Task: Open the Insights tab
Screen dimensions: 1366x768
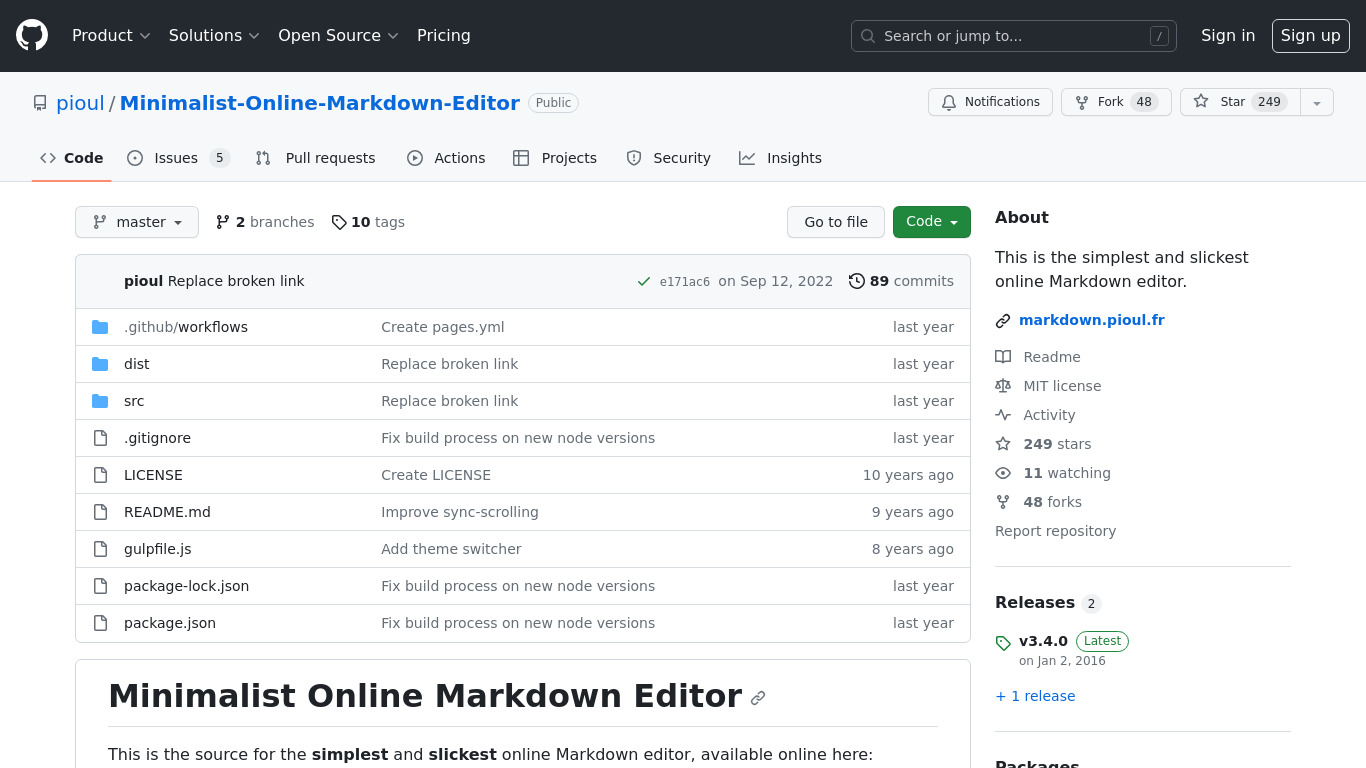Action: [780, 158]
